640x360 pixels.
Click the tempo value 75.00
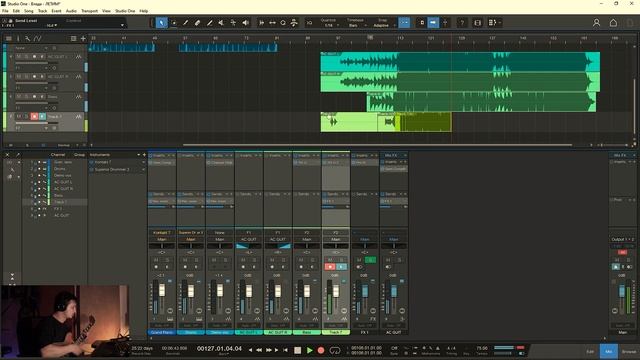click(482, 348)
